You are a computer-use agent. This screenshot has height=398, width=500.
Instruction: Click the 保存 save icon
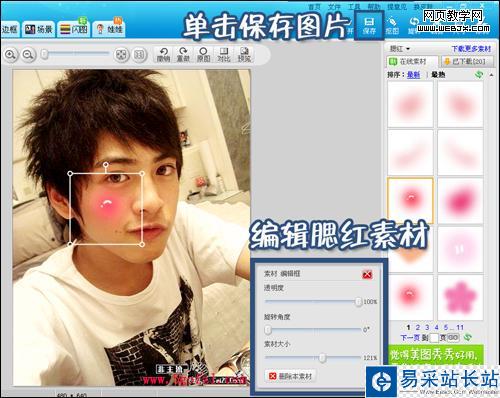click(x=369, y=25)
